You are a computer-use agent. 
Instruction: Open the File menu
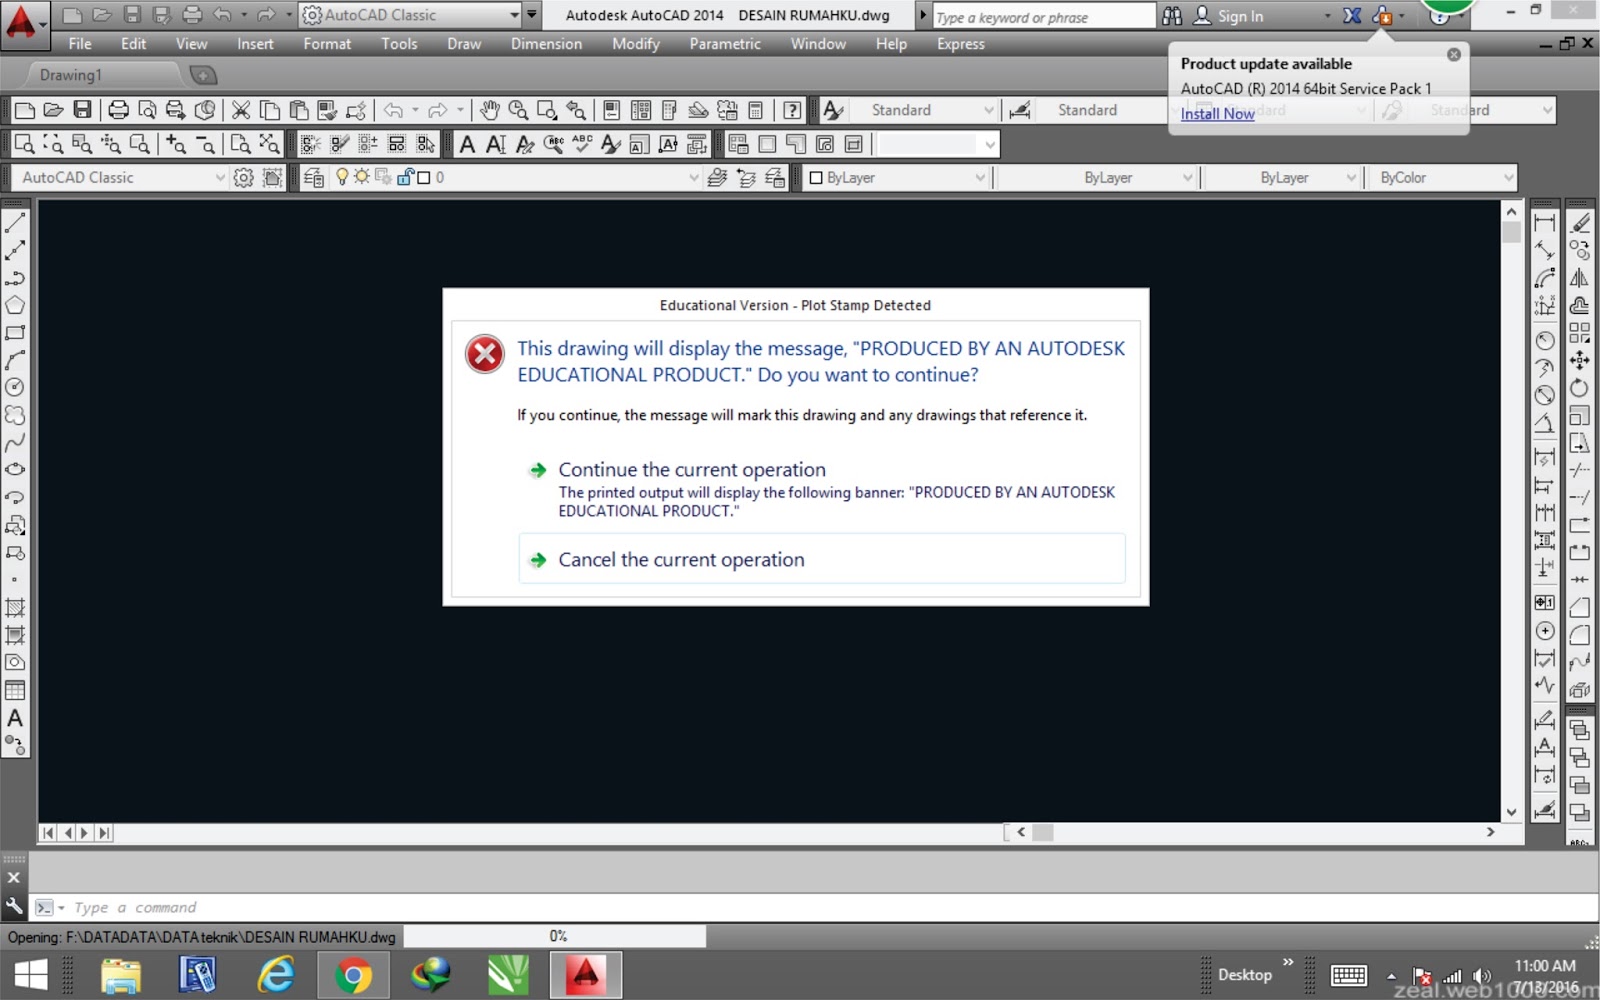[80, 44]
